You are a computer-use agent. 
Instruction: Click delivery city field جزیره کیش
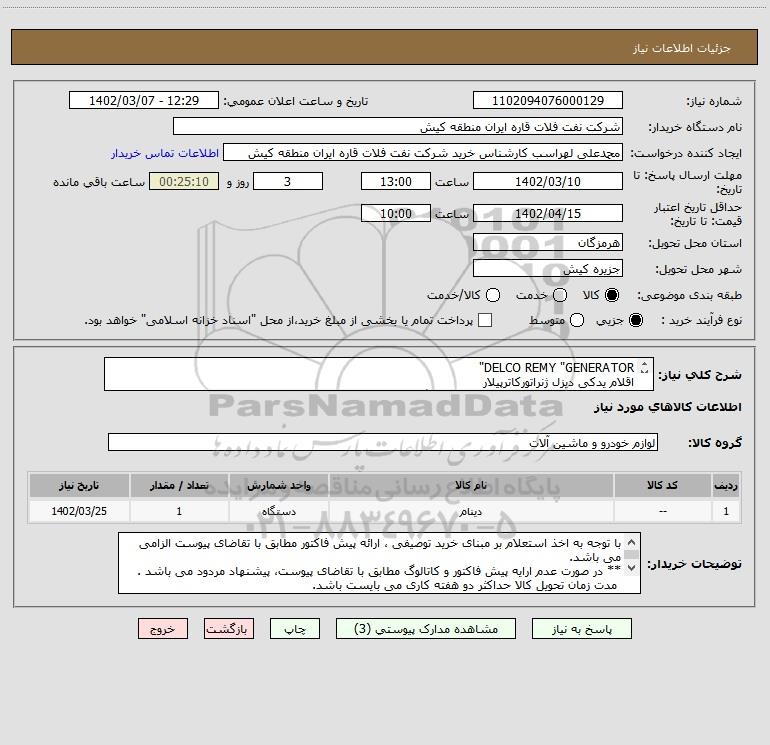point(548,268)
